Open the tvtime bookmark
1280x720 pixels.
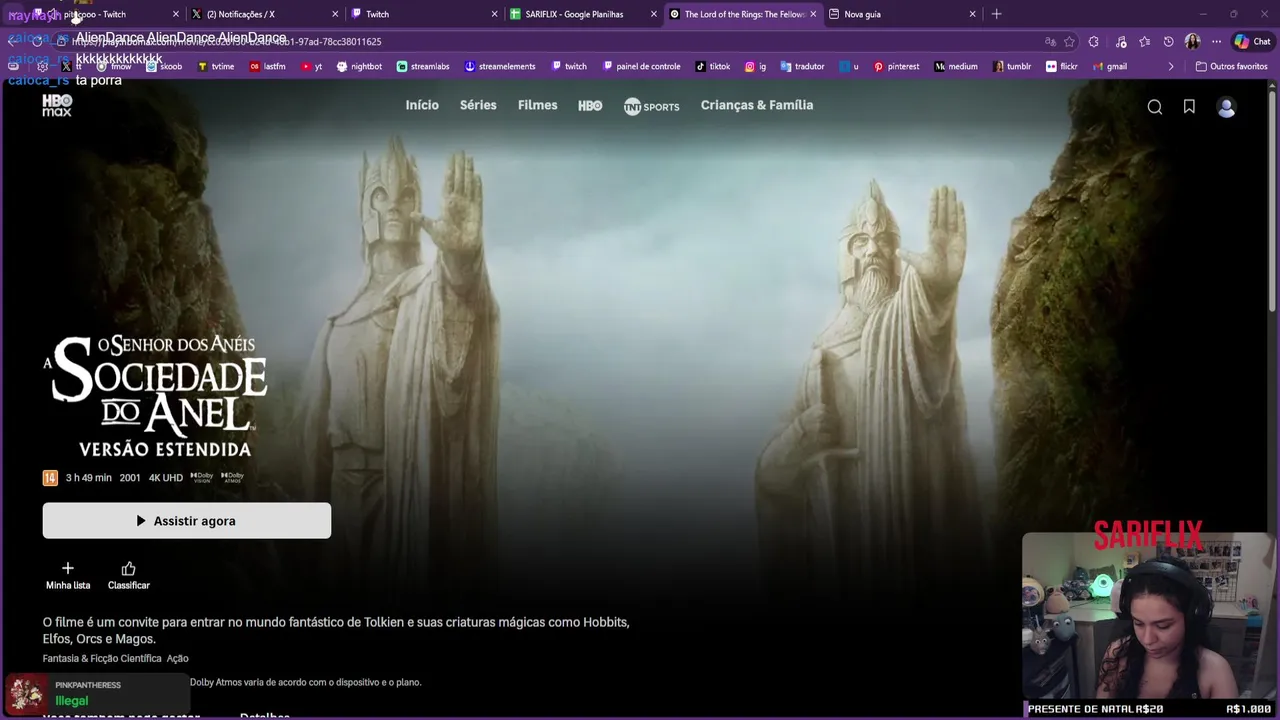tap(216, 66)
